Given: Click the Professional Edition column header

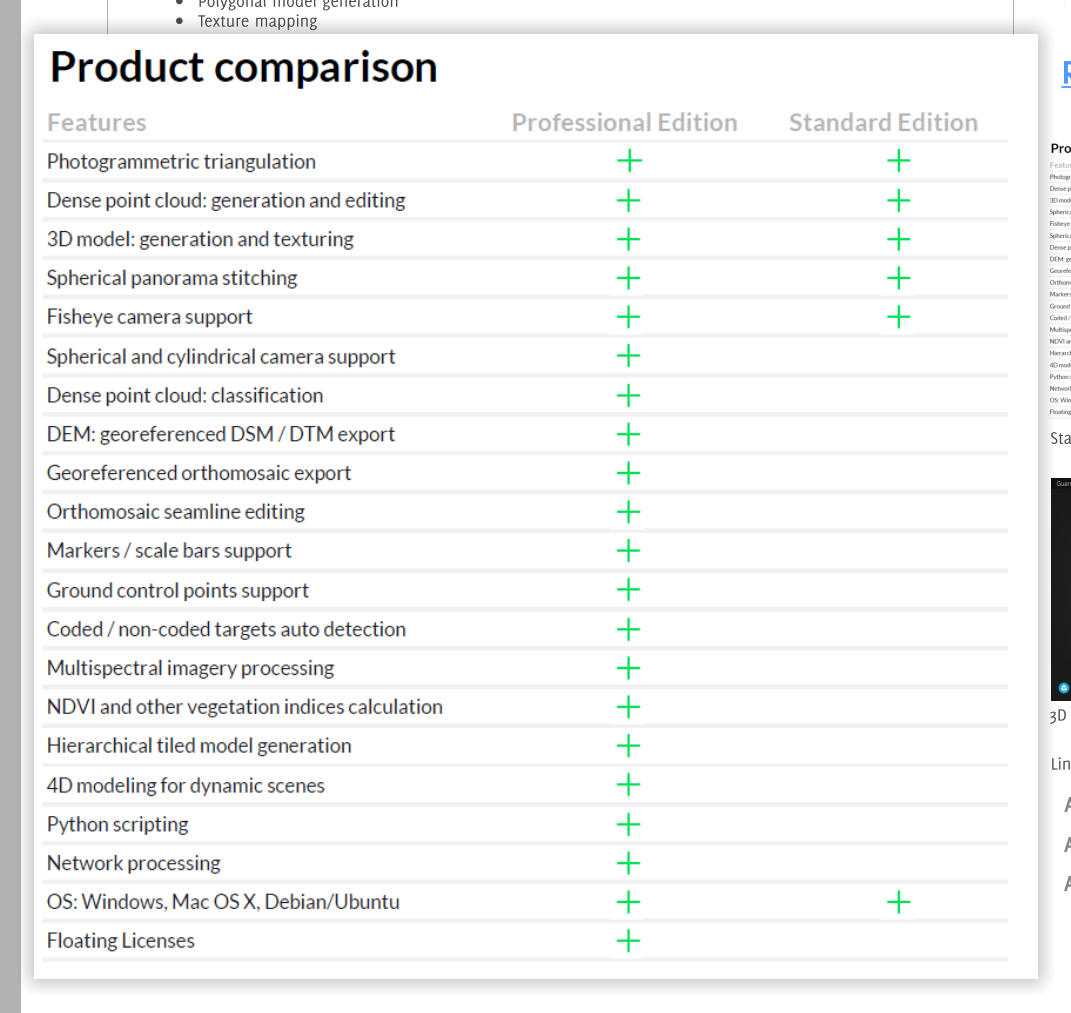Looking at the screenshot, I should (x=624, y=123).
